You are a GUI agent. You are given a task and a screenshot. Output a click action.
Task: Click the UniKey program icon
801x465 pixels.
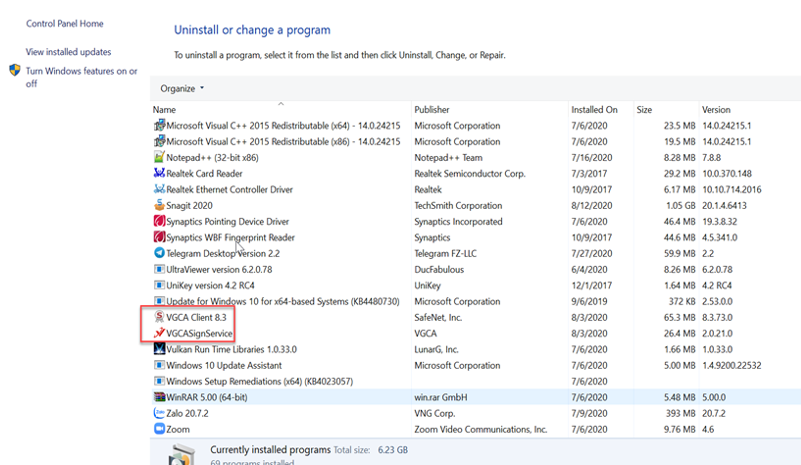[x=159, y=285]
